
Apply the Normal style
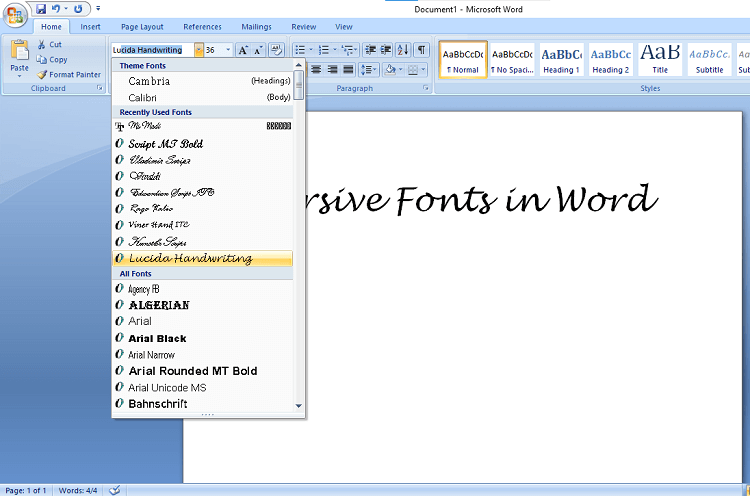click(x=463, y=60)
